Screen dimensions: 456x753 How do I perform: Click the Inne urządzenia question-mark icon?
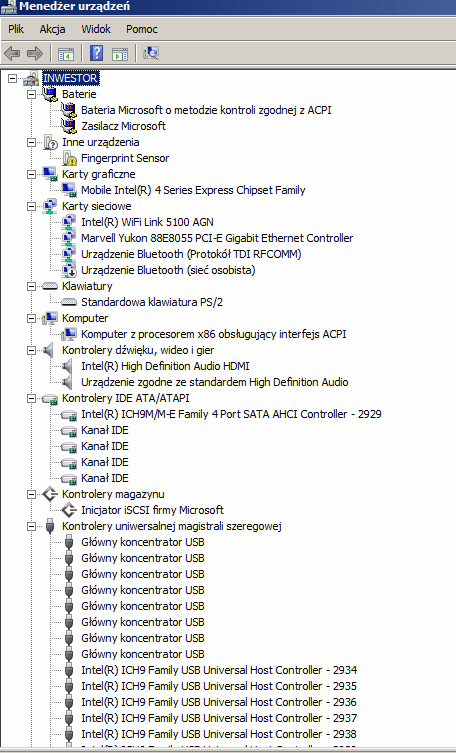click(50, 142)
